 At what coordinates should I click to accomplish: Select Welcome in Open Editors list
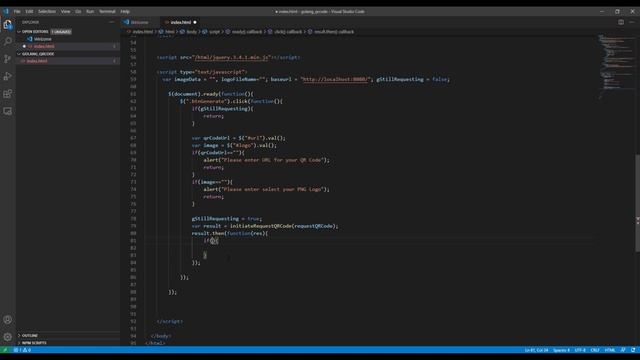[42, 39]
